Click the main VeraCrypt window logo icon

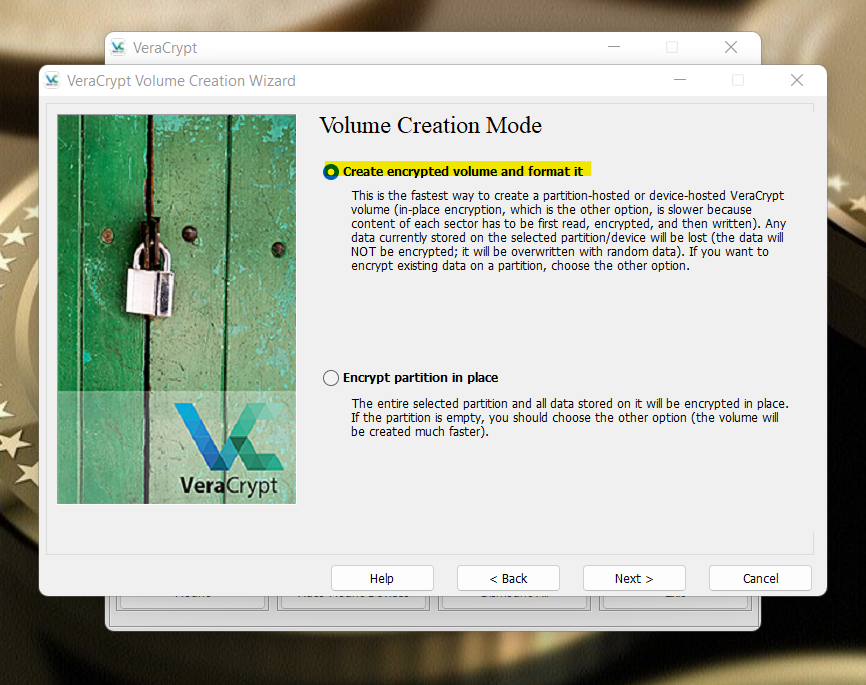[x=118, y=48]
